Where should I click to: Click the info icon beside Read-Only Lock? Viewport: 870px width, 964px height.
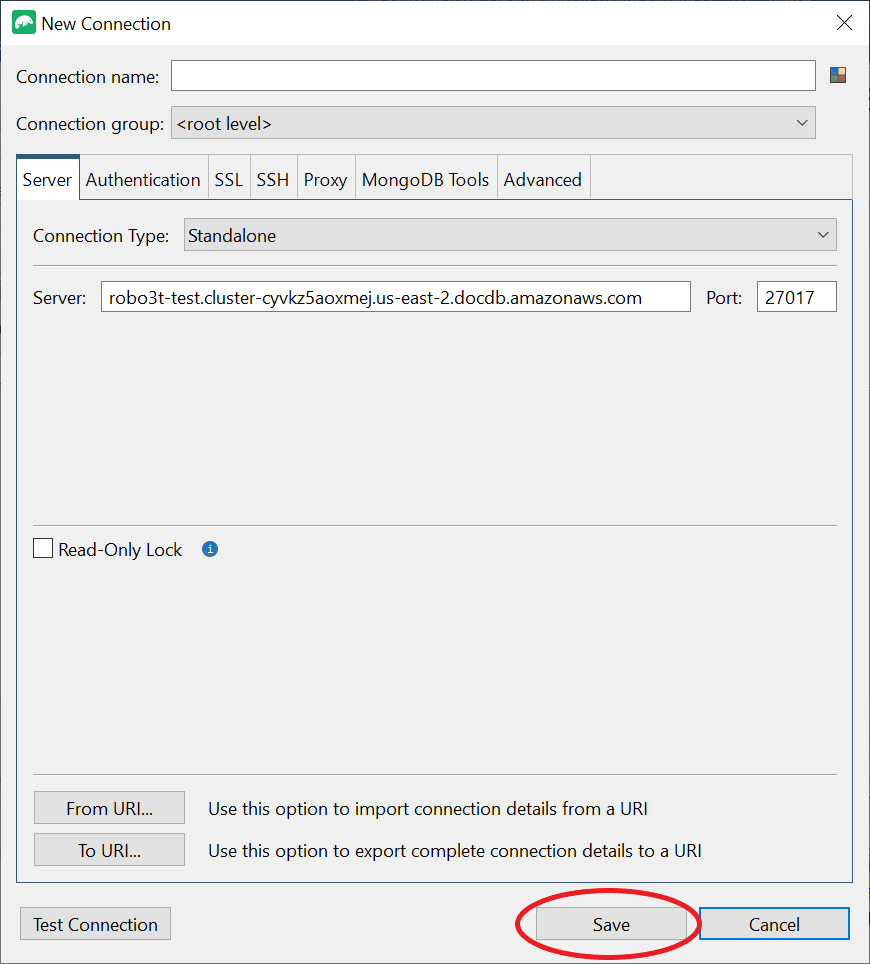click(209, 548)
